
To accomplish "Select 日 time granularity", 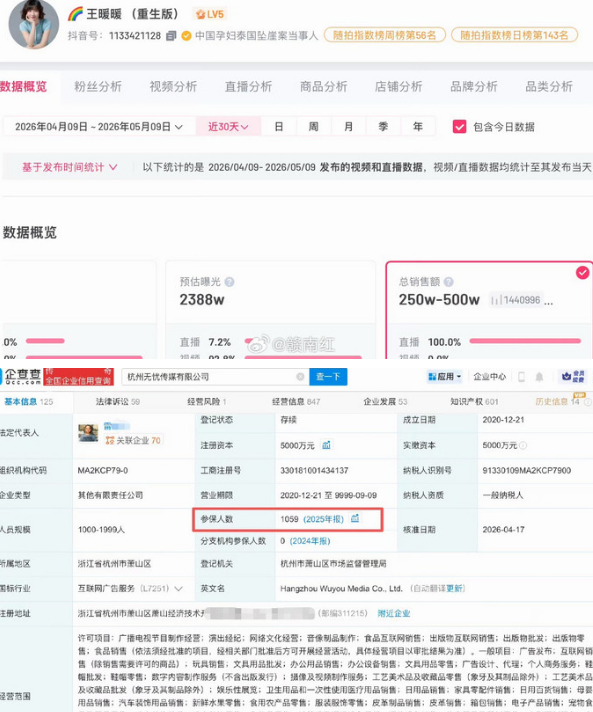I will click(279, 127).
